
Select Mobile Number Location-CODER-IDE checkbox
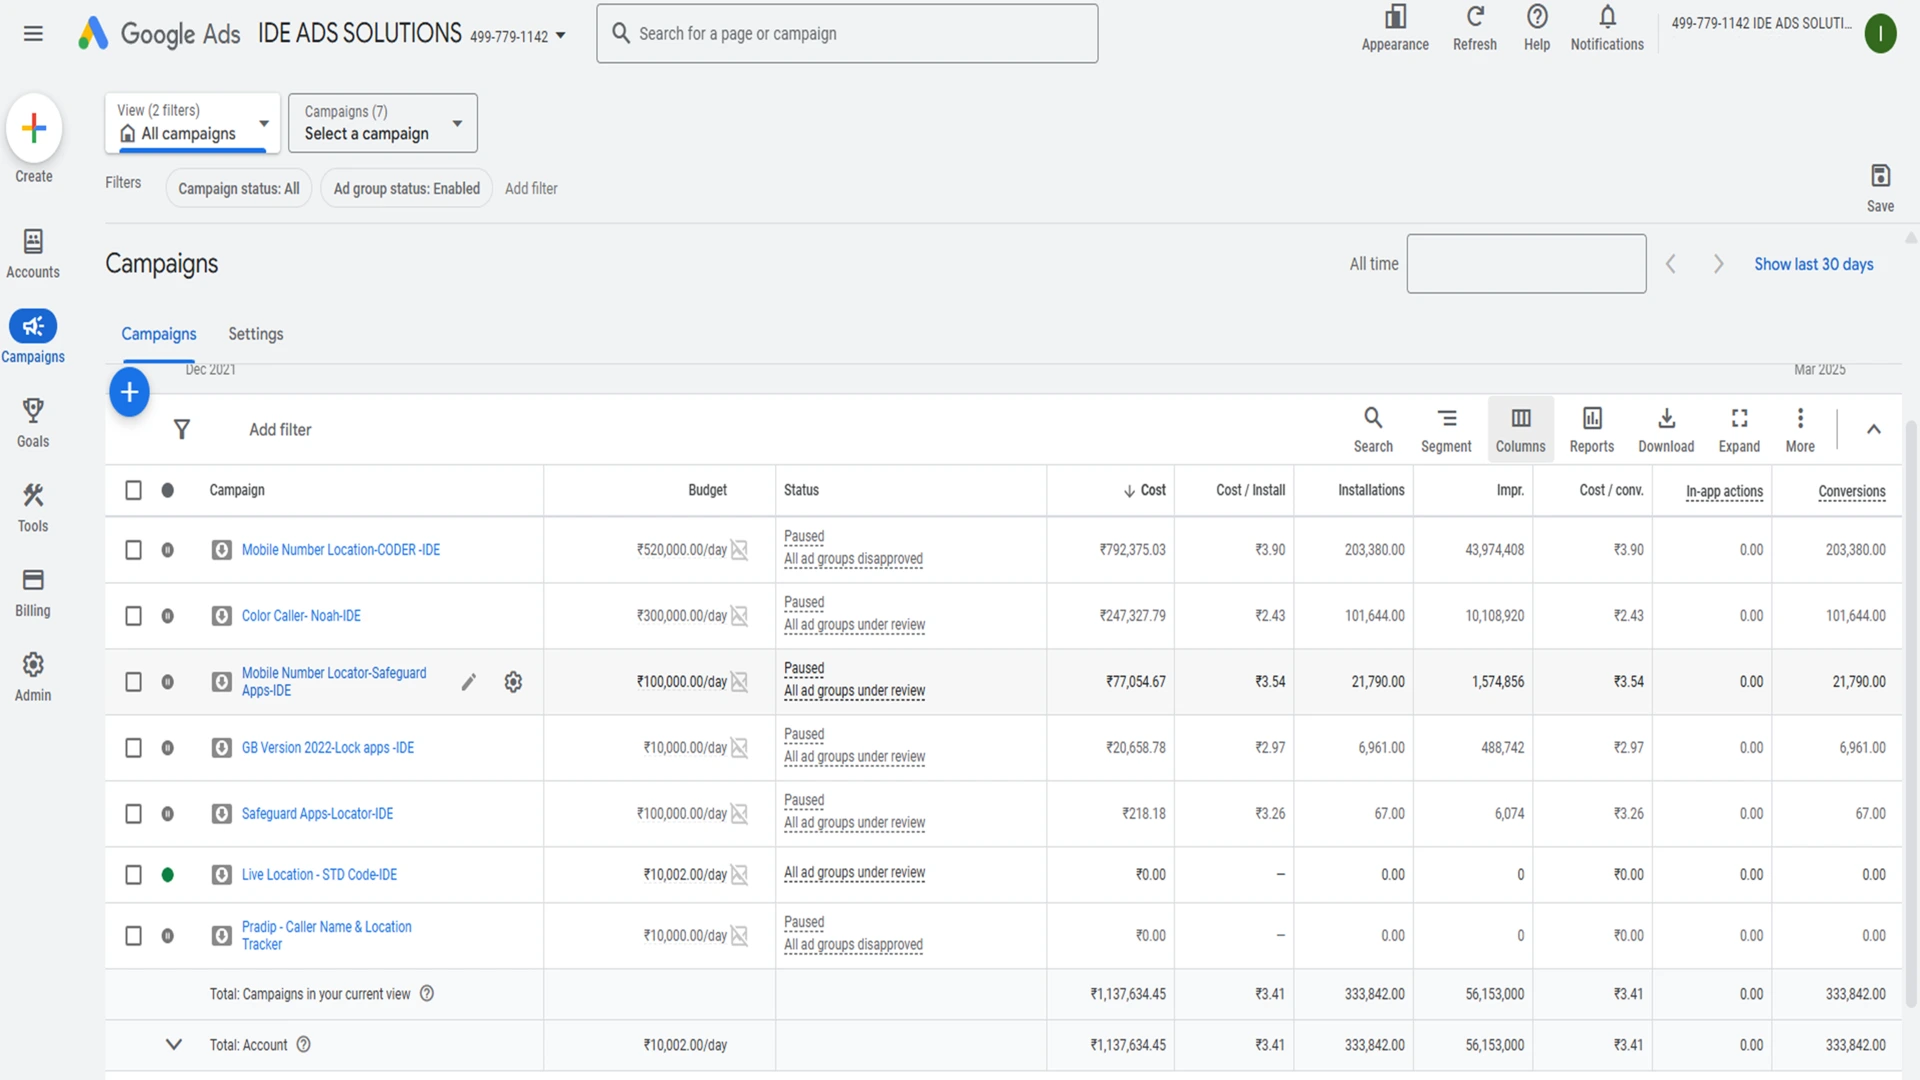coord(133,550)
